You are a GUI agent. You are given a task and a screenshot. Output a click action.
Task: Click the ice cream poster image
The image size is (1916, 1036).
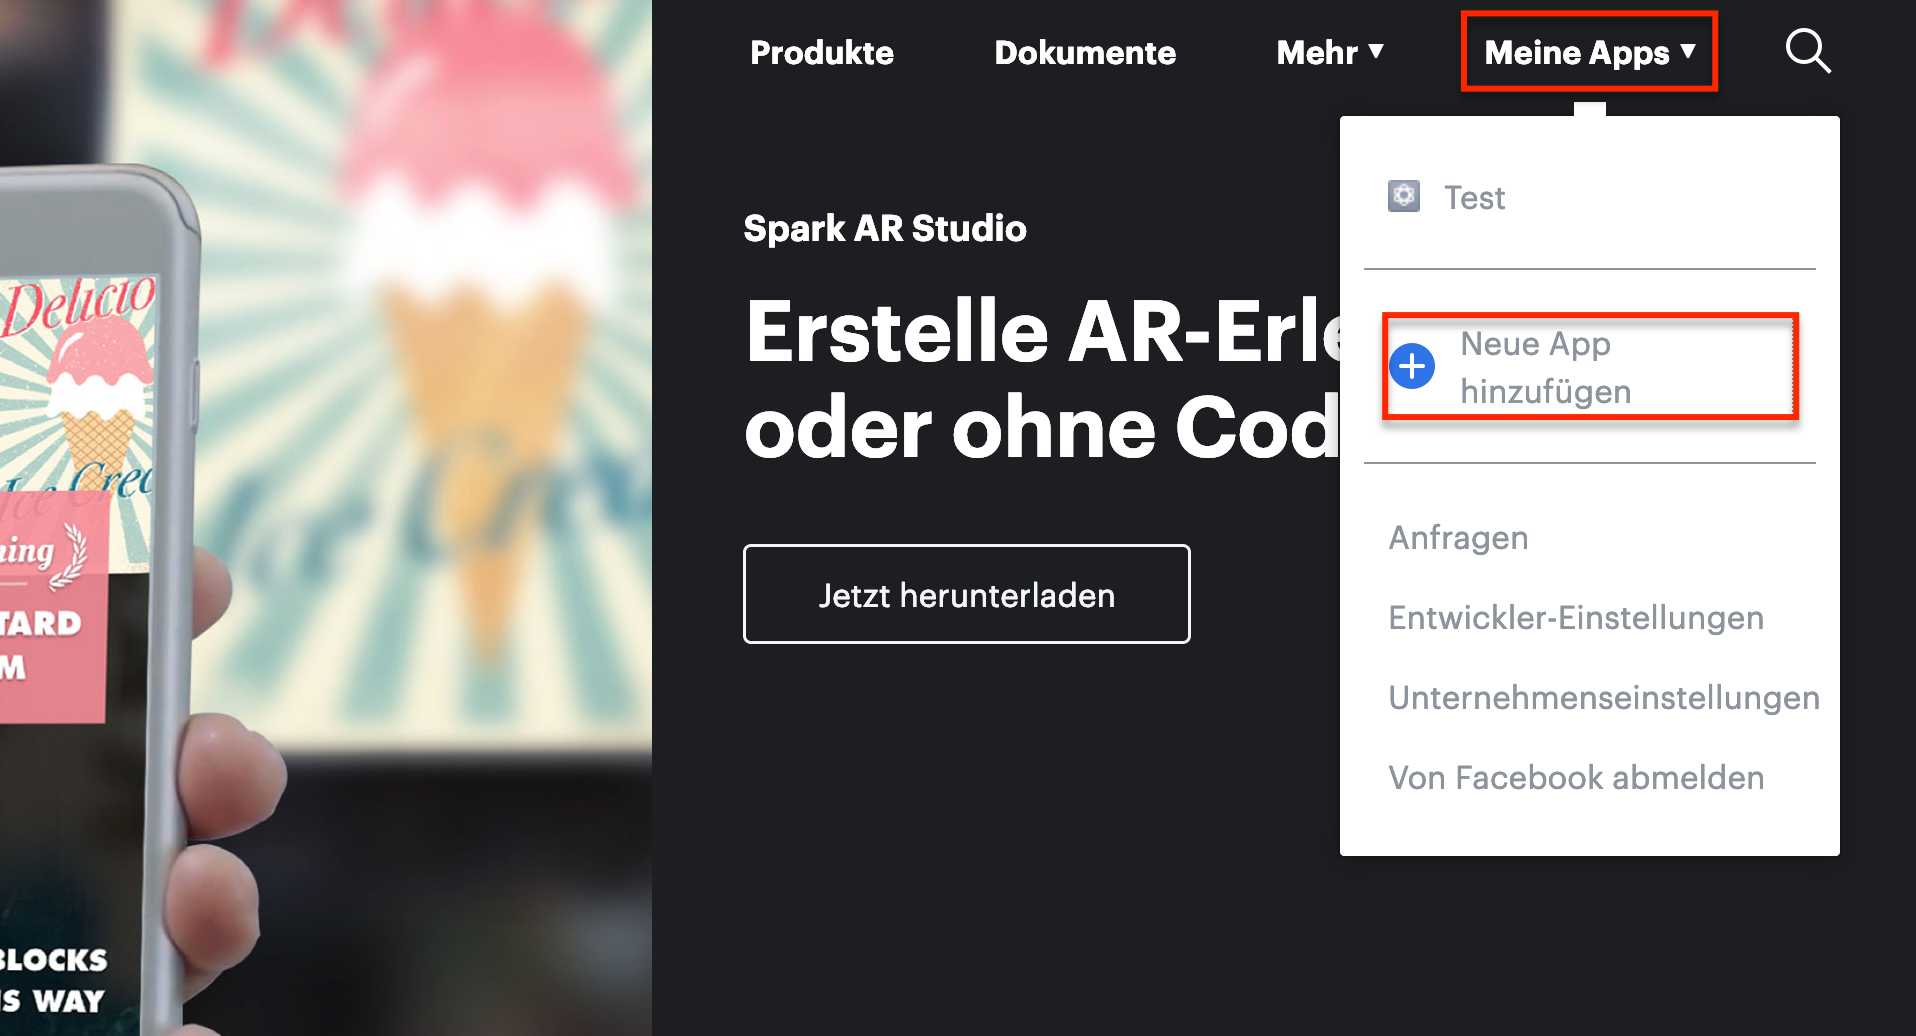(326, 518)
